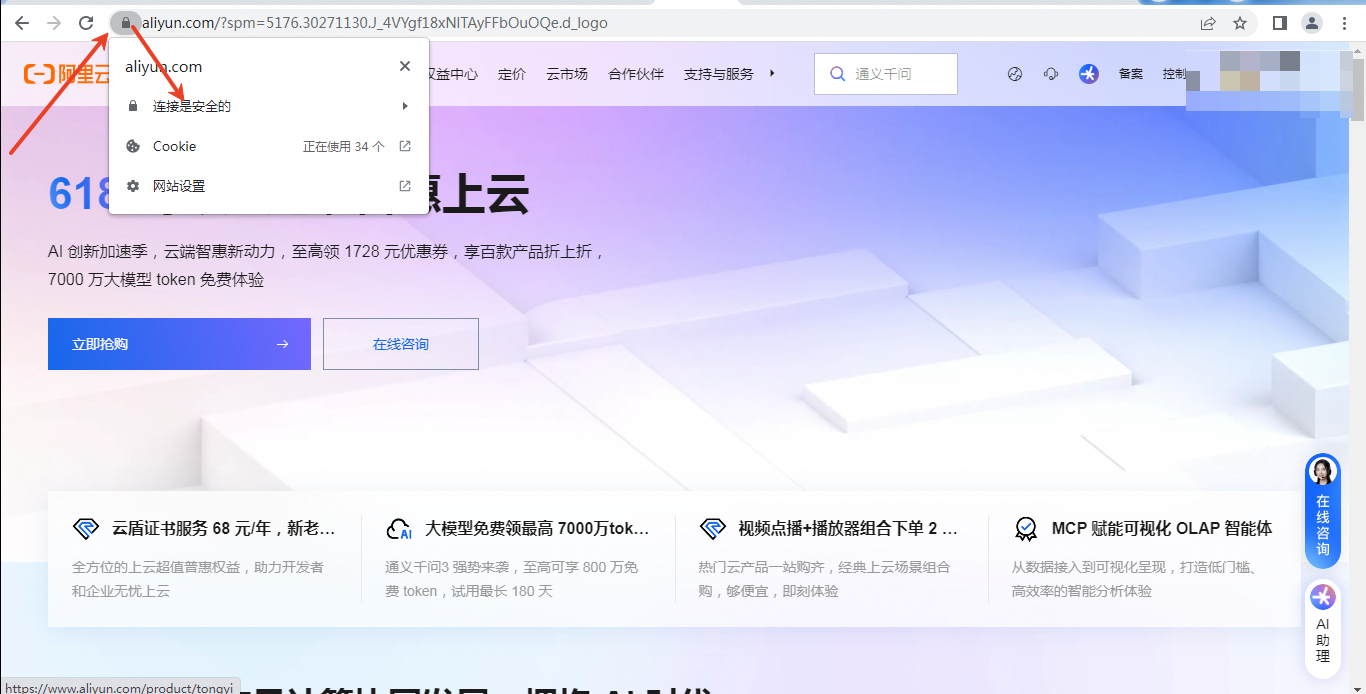This screenshot has height=694, width=1366.
Task: Open the Chrome three-dot menu
Action: click(1344, 22)
